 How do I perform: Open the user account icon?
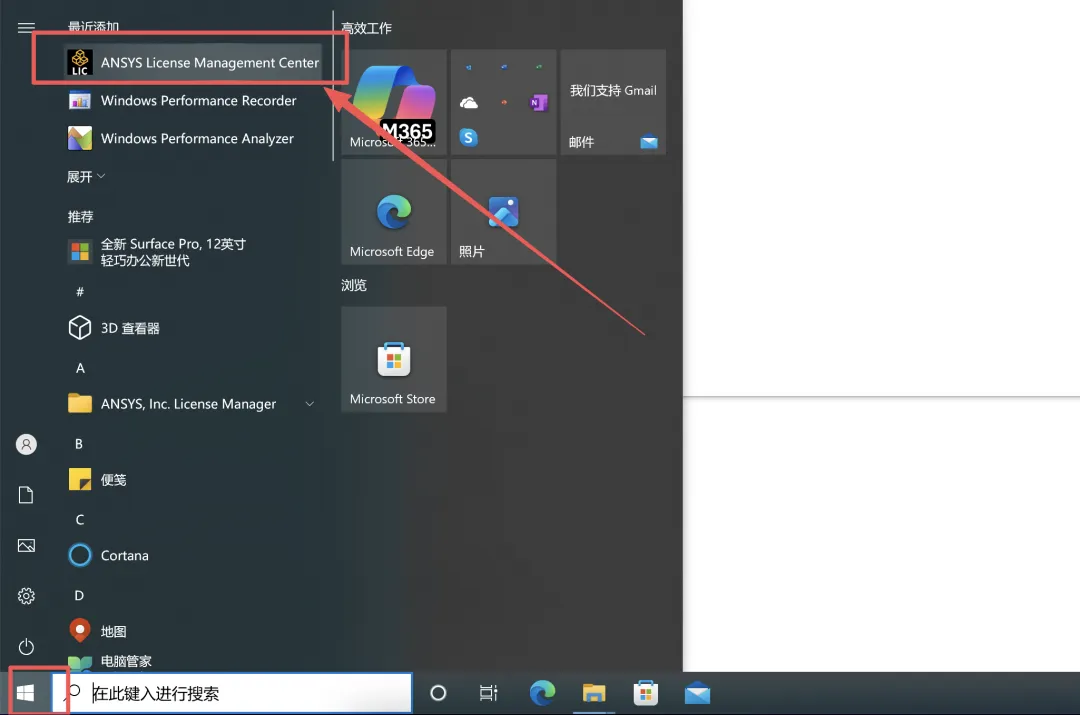[26, 444]
